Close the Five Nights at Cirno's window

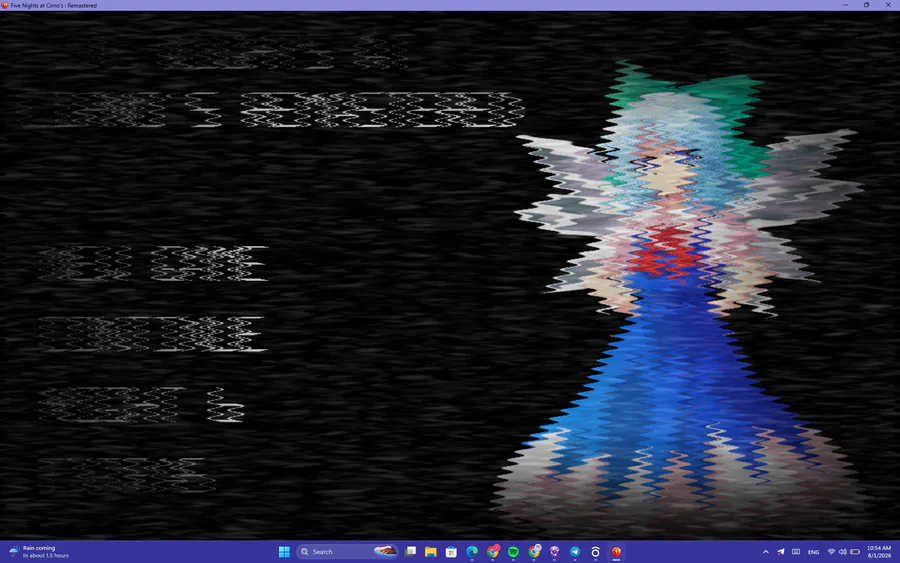[888, 5]
